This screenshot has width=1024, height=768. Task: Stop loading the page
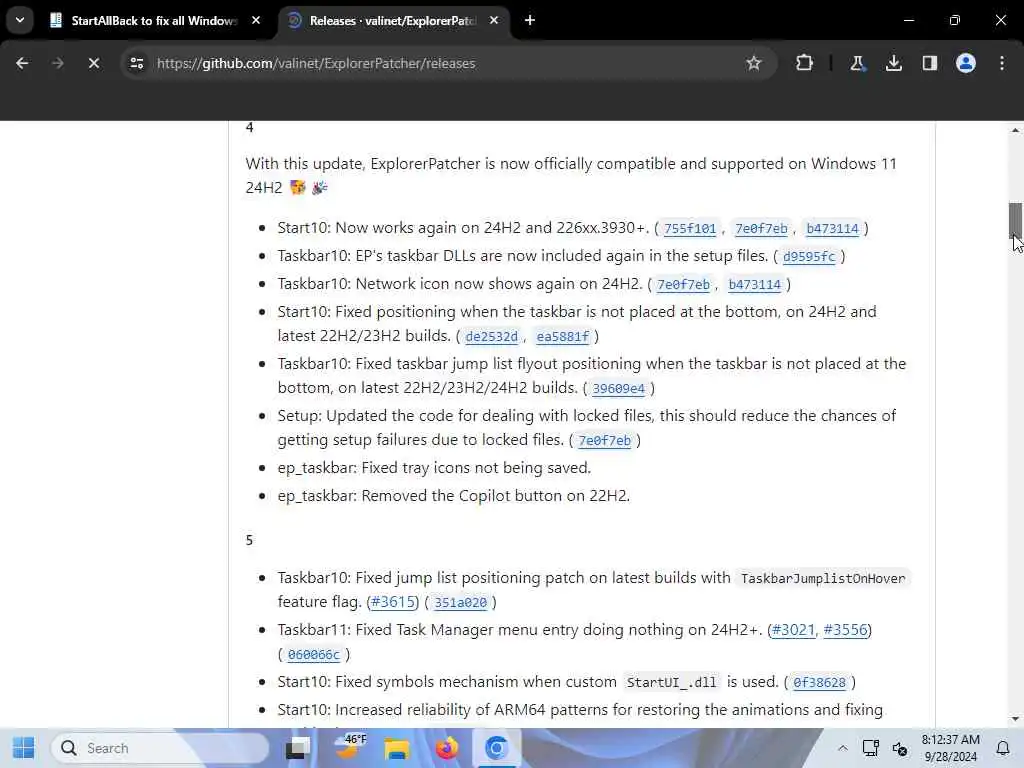(x=93, y=63)
